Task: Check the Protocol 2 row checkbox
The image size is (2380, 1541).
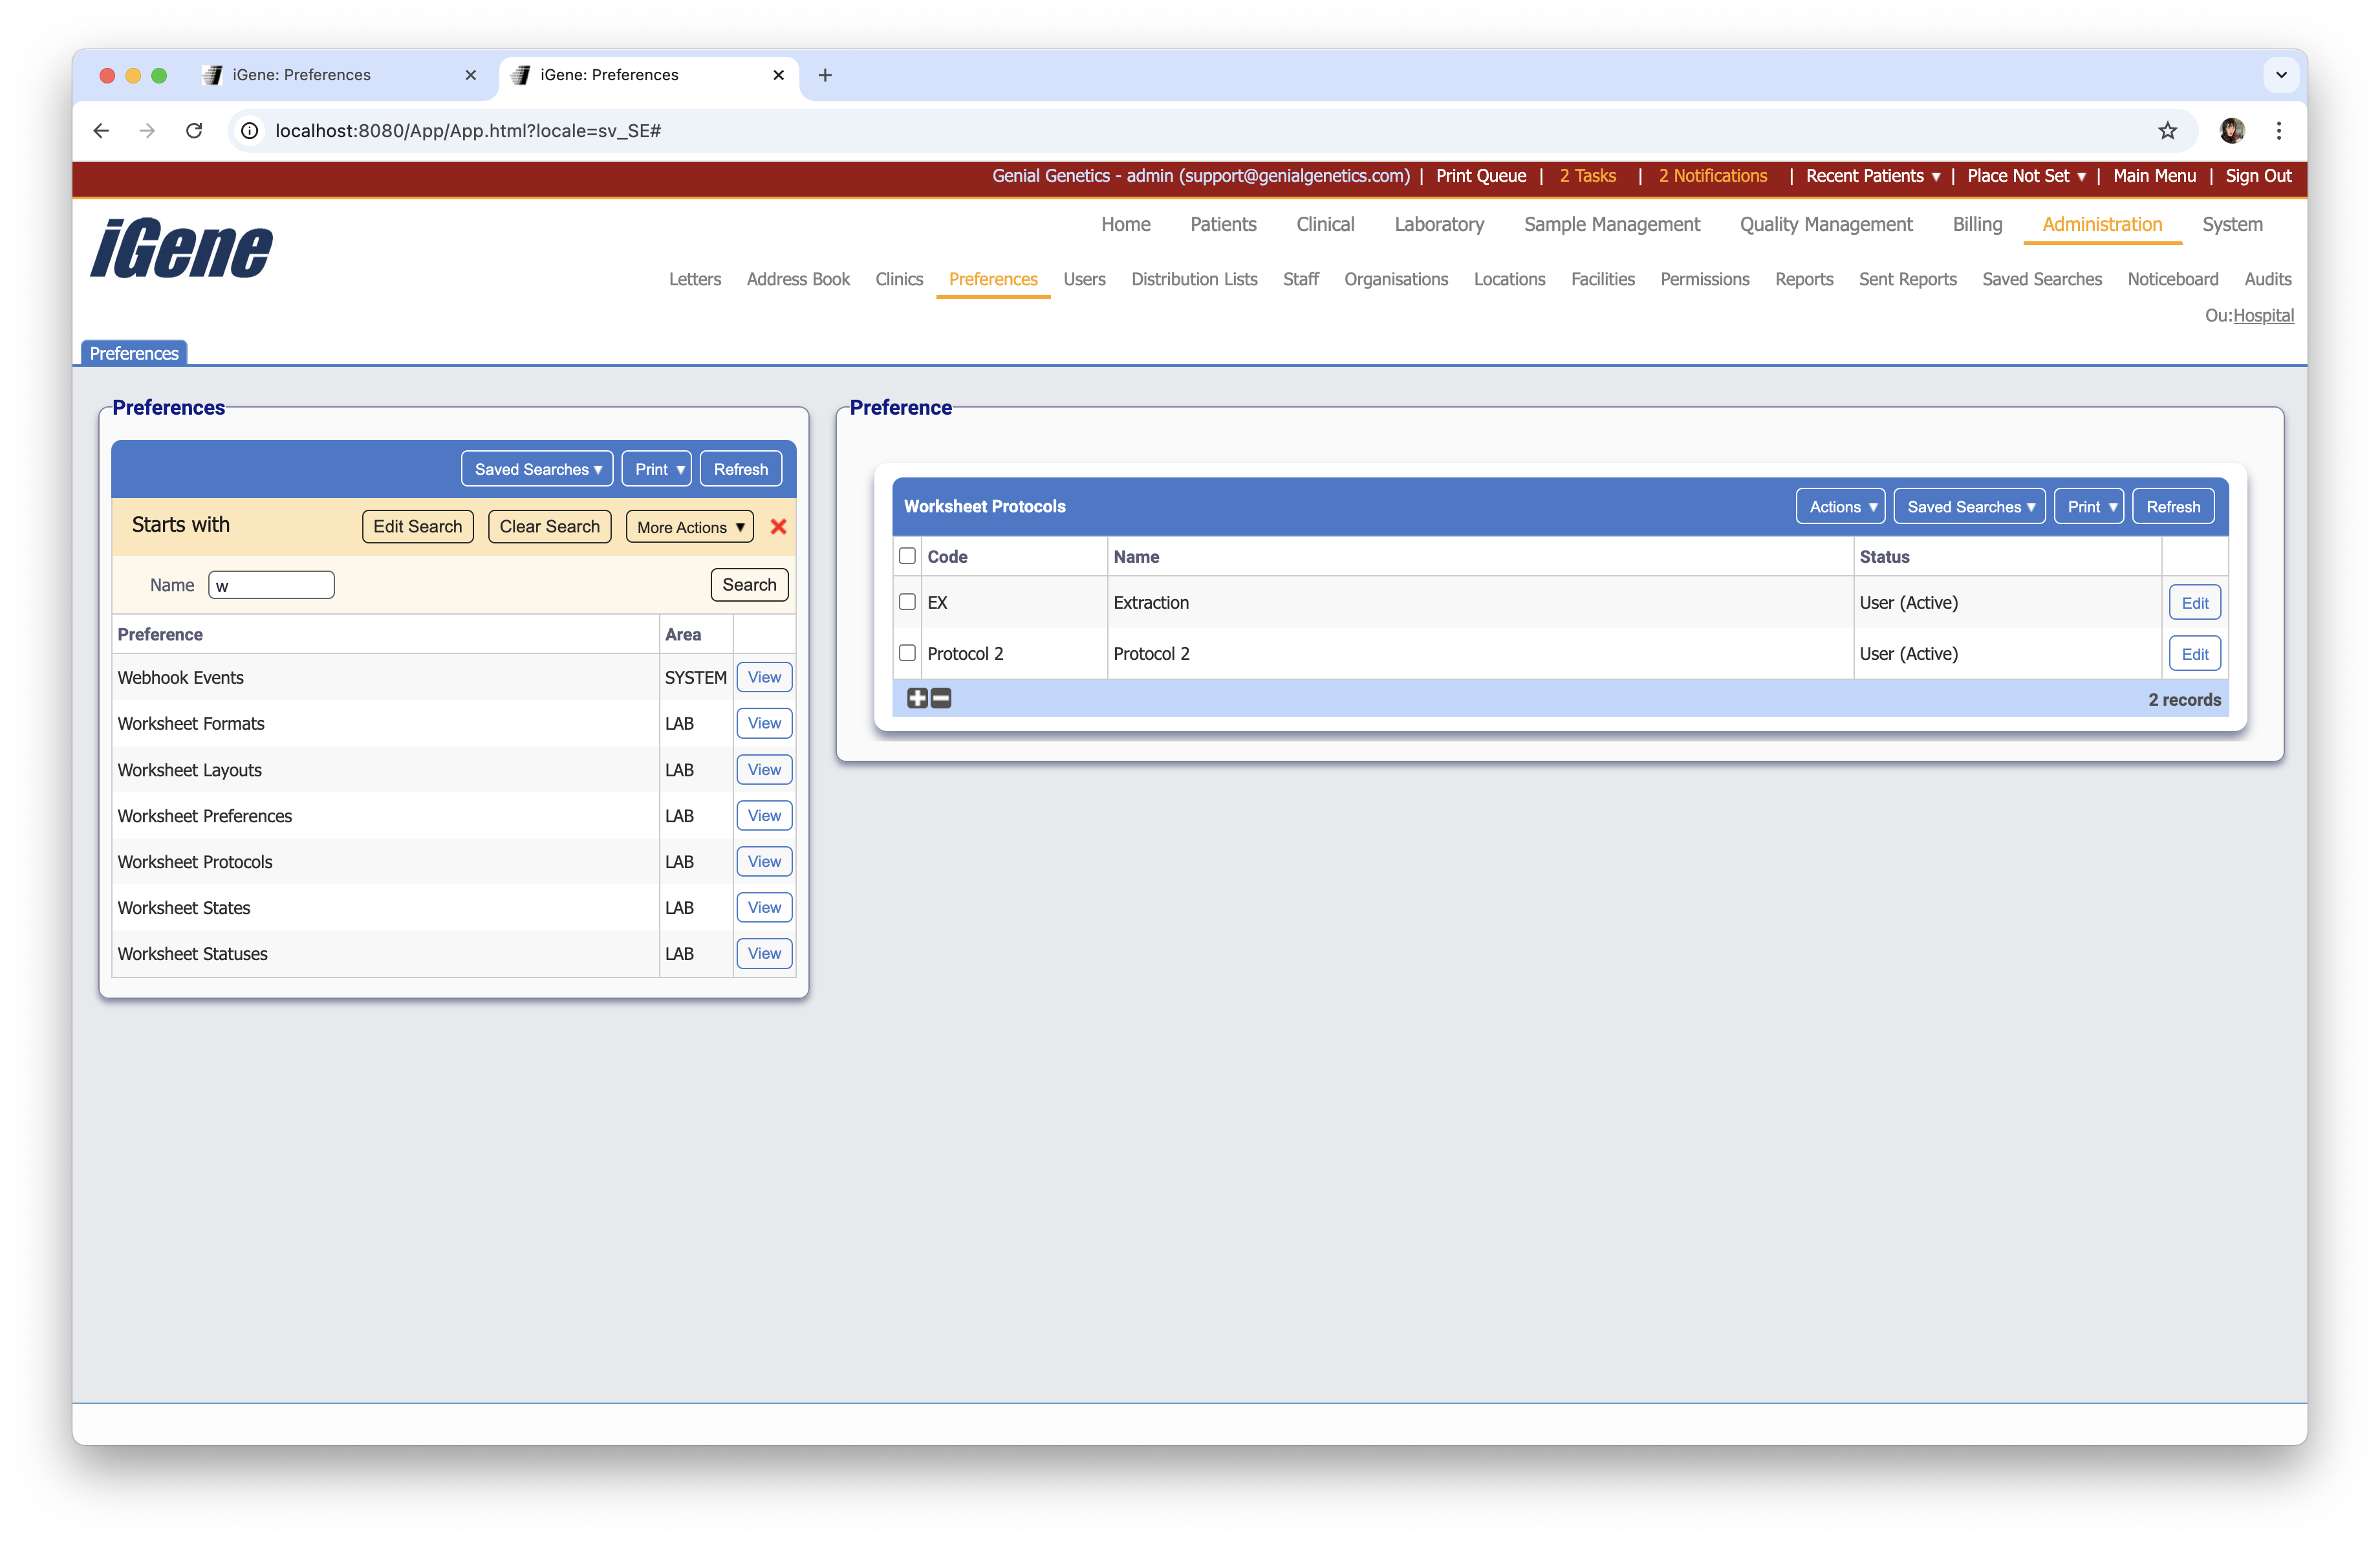Action: (x=907, y=653)
